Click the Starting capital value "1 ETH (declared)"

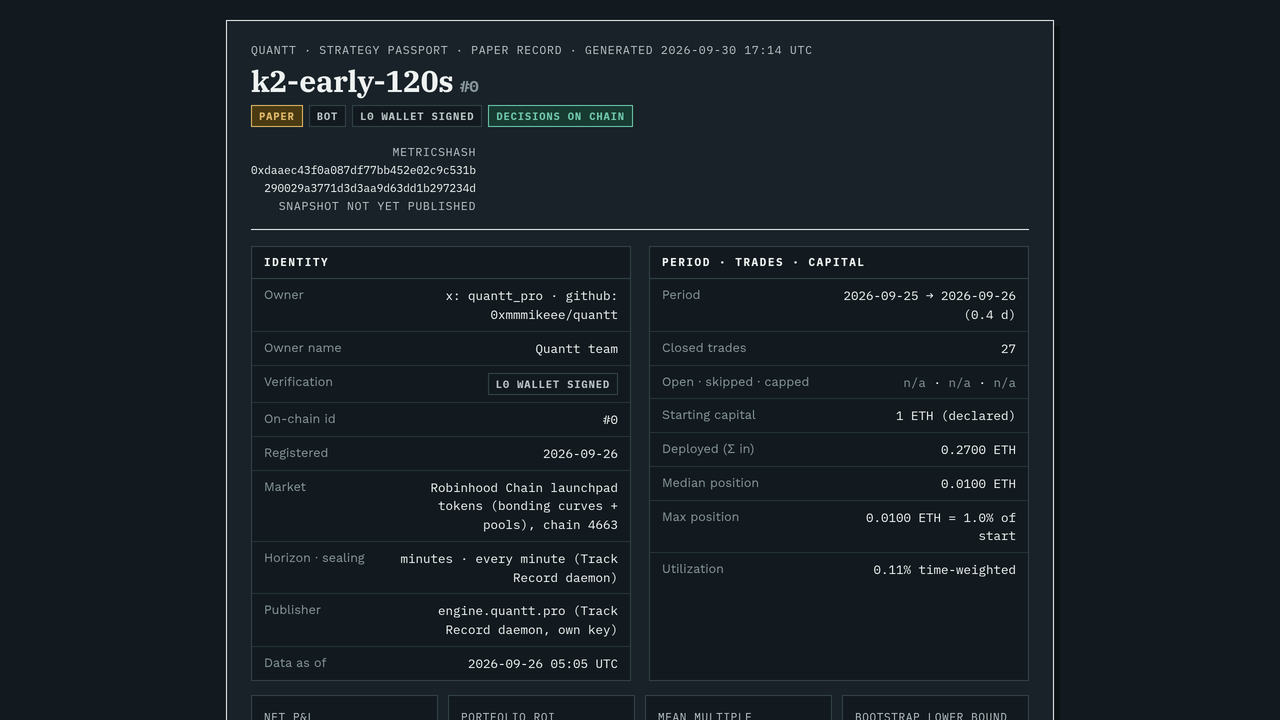pos(956,416)
